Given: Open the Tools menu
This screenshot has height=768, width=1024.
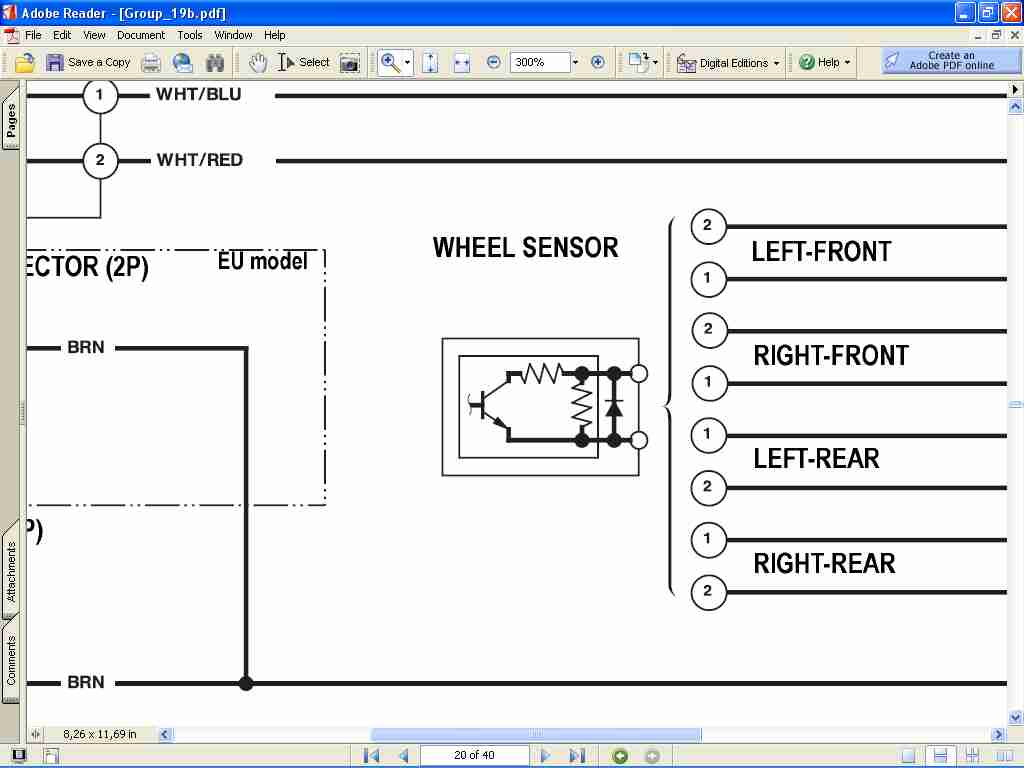Looking at the screenshot, I should tap(190, 35).
